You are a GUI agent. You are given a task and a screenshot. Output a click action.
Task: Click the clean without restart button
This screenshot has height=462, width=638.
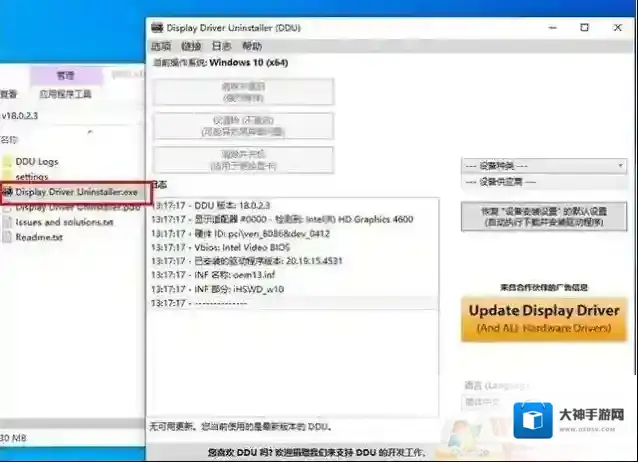[x=243, y=126]
